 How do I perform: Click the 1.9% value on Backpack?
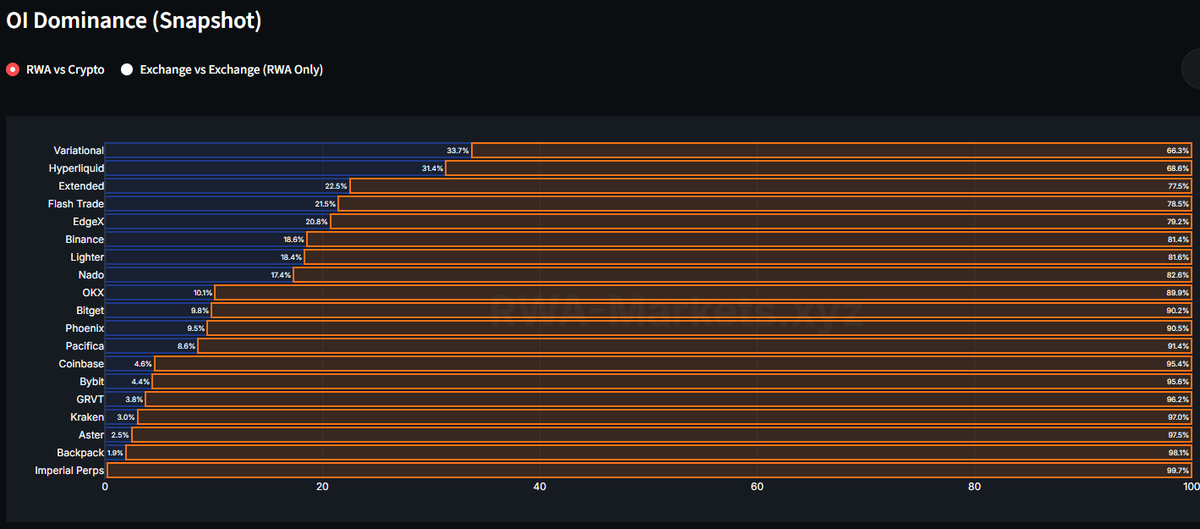click(x=115, y=453)
